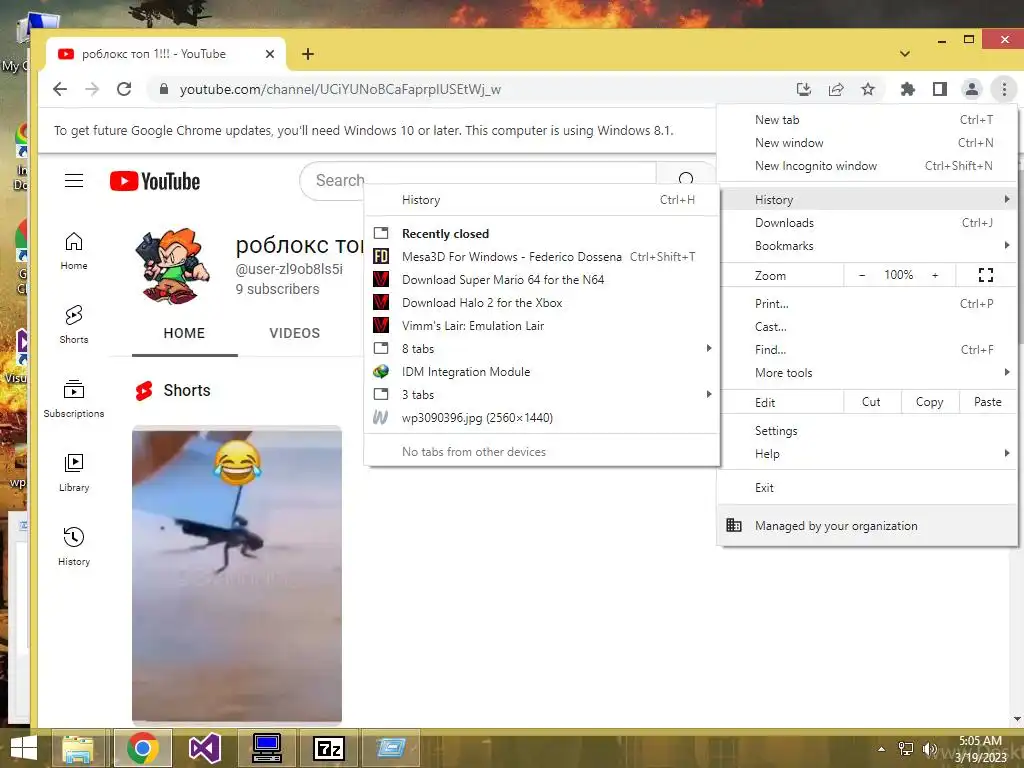The height and width of the screenshot is (768, 1024).
Task: Click the browser forward arrow
Action: (92, 89)
